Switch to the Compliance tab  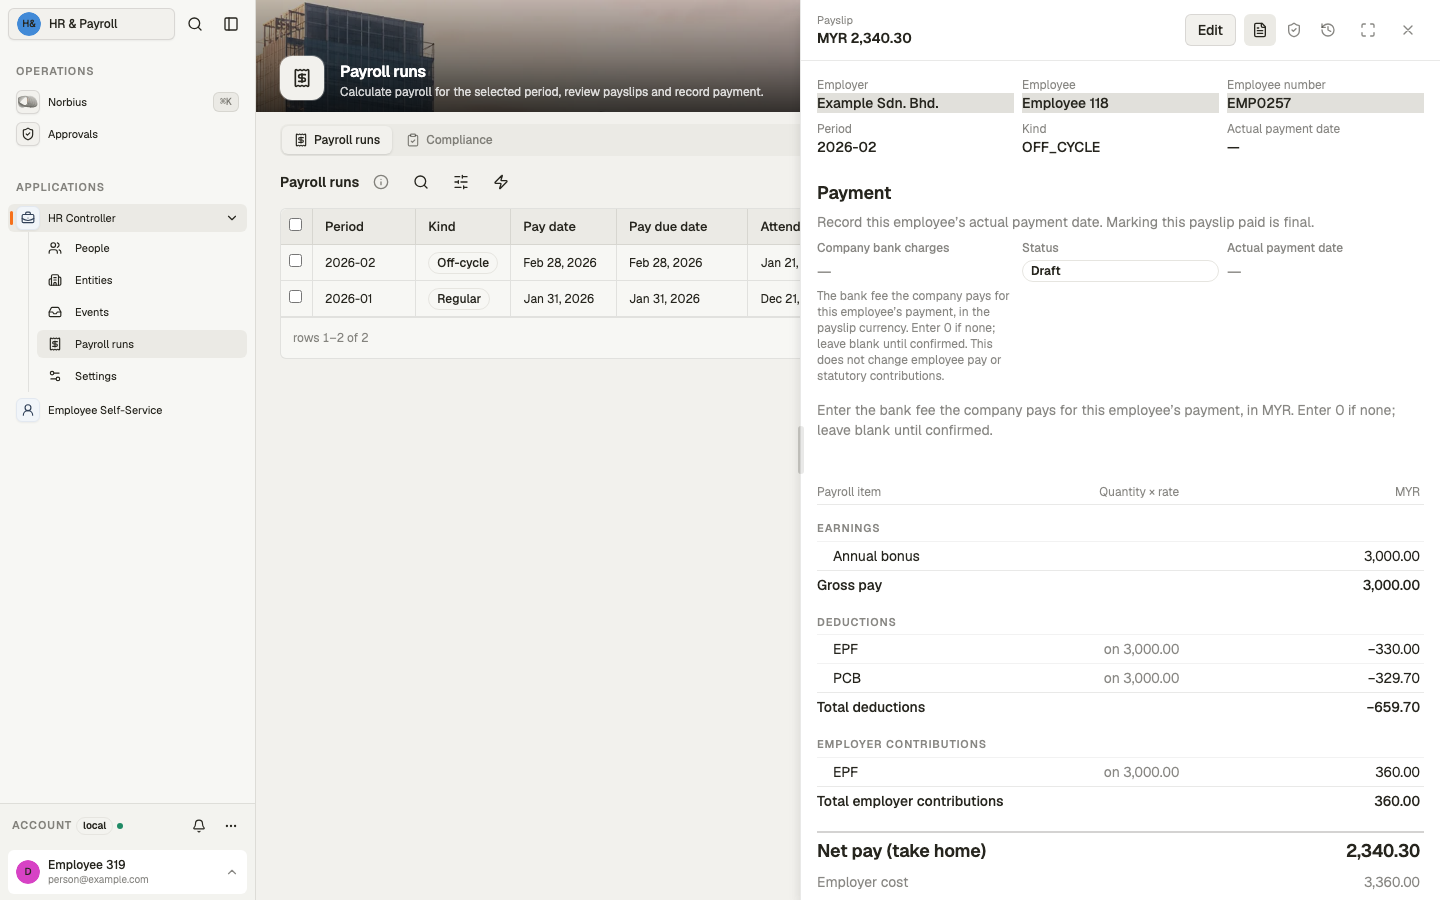click(449, 140)
